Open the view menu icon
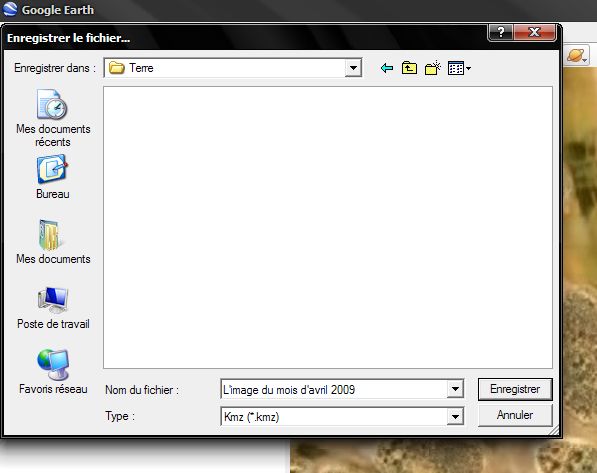 [459, 69]
